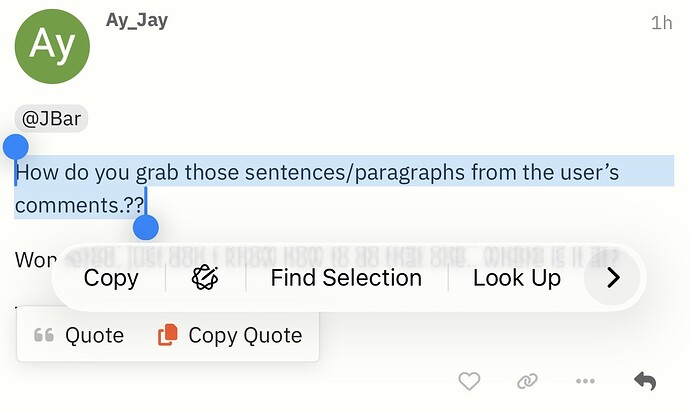Click the bottom selection end handle

pyautogui.click(x=146, y=227)
